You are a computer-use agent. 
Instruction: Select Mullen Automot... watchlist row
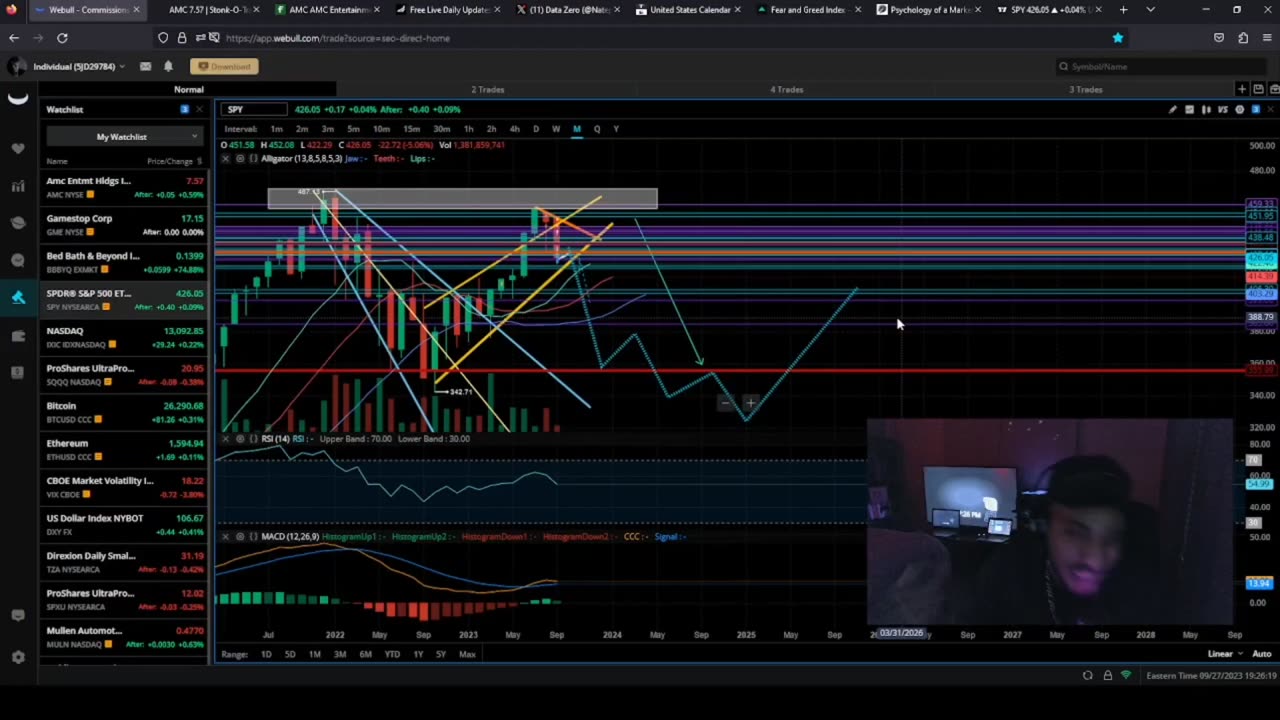[x=125, y=637]
